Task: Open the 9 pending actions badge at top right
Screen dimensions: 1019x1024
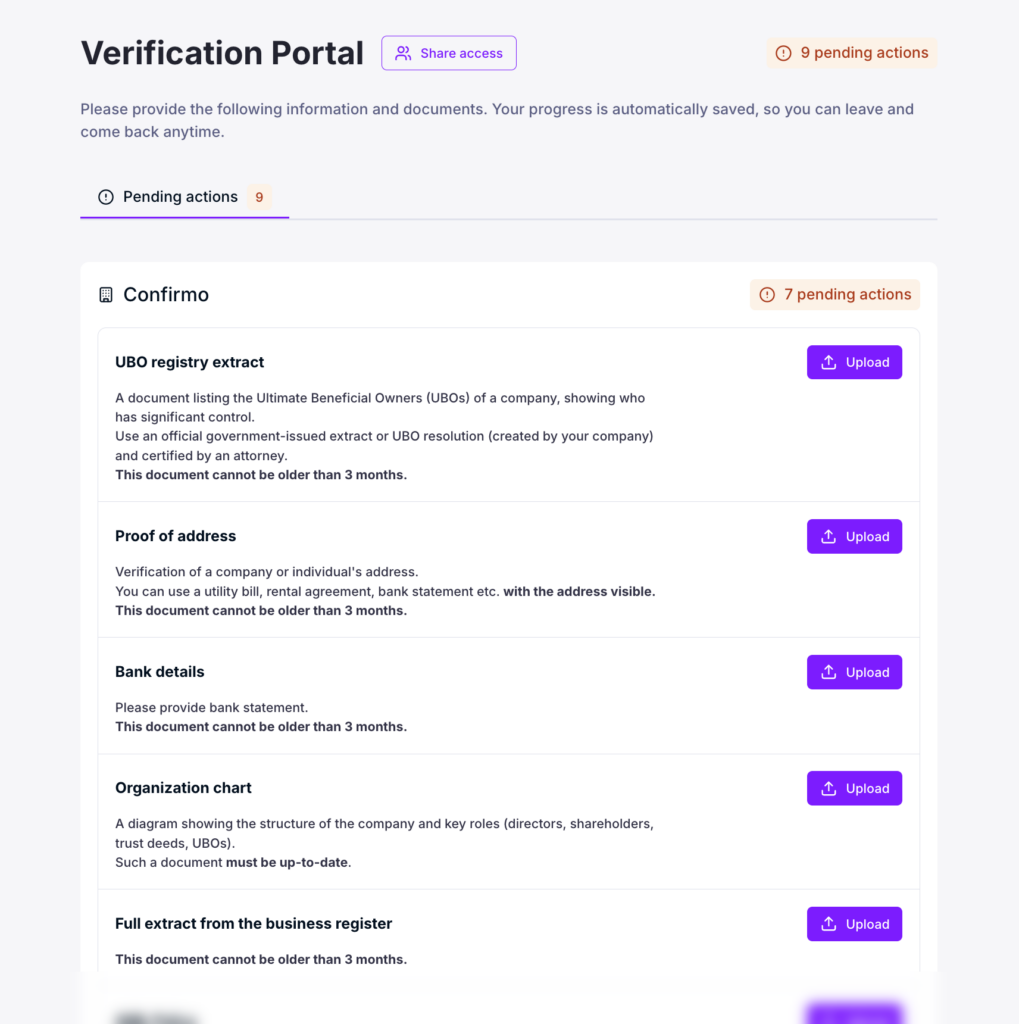Action: point(852,53)
